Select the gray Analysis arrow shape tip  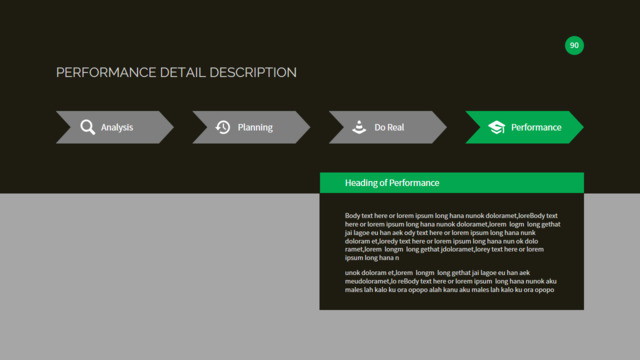tap(167, 127)
